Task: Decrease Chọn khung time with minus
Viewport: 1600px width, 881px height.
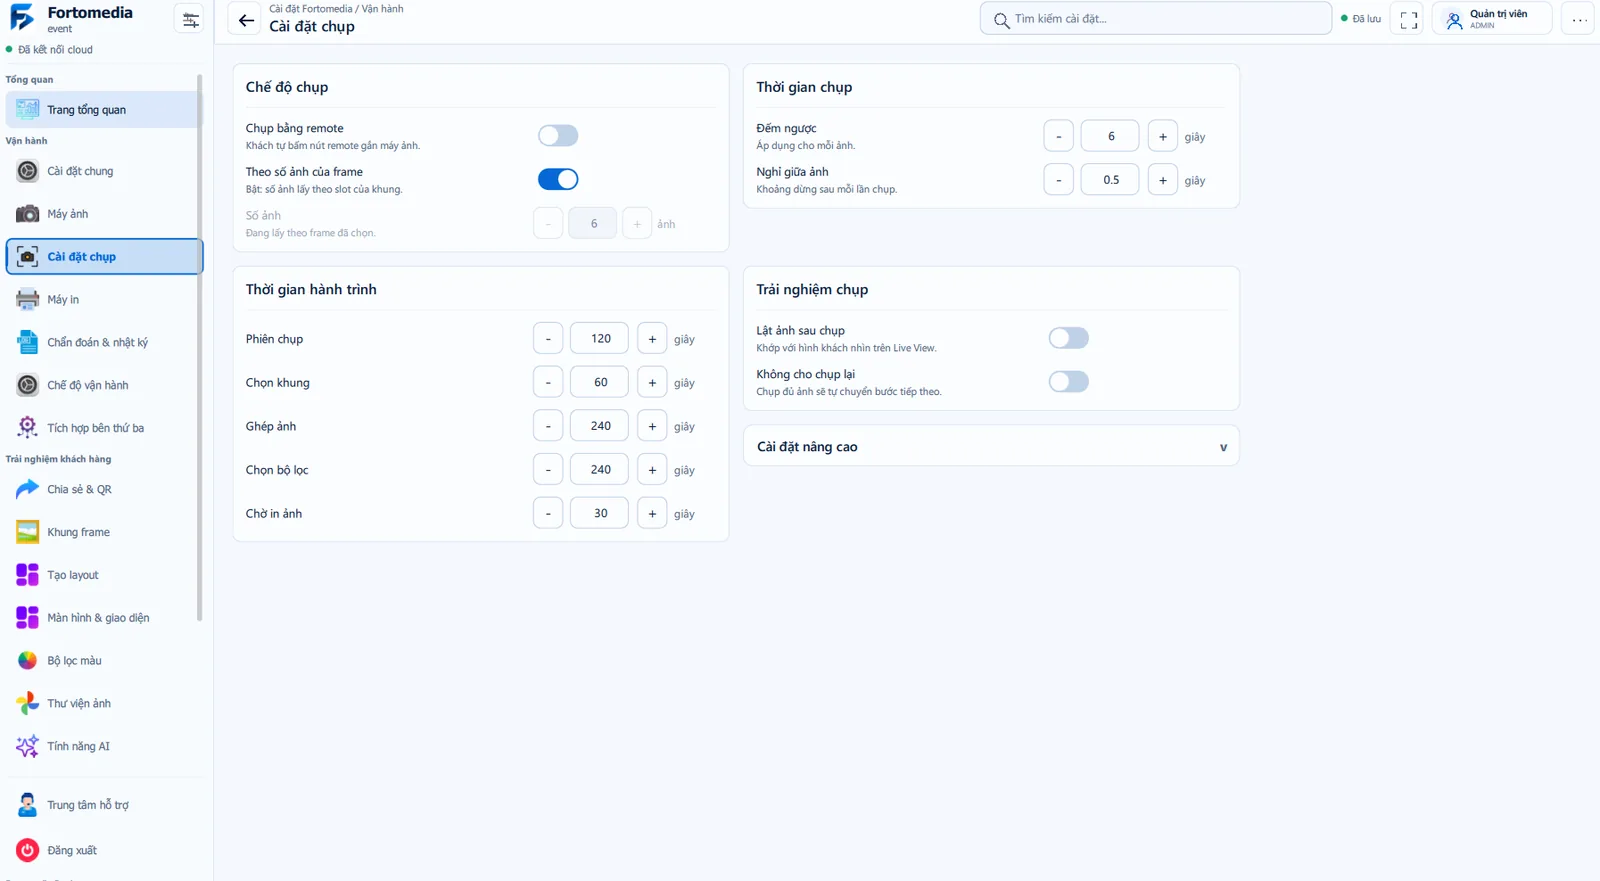Action: [548, 383]
